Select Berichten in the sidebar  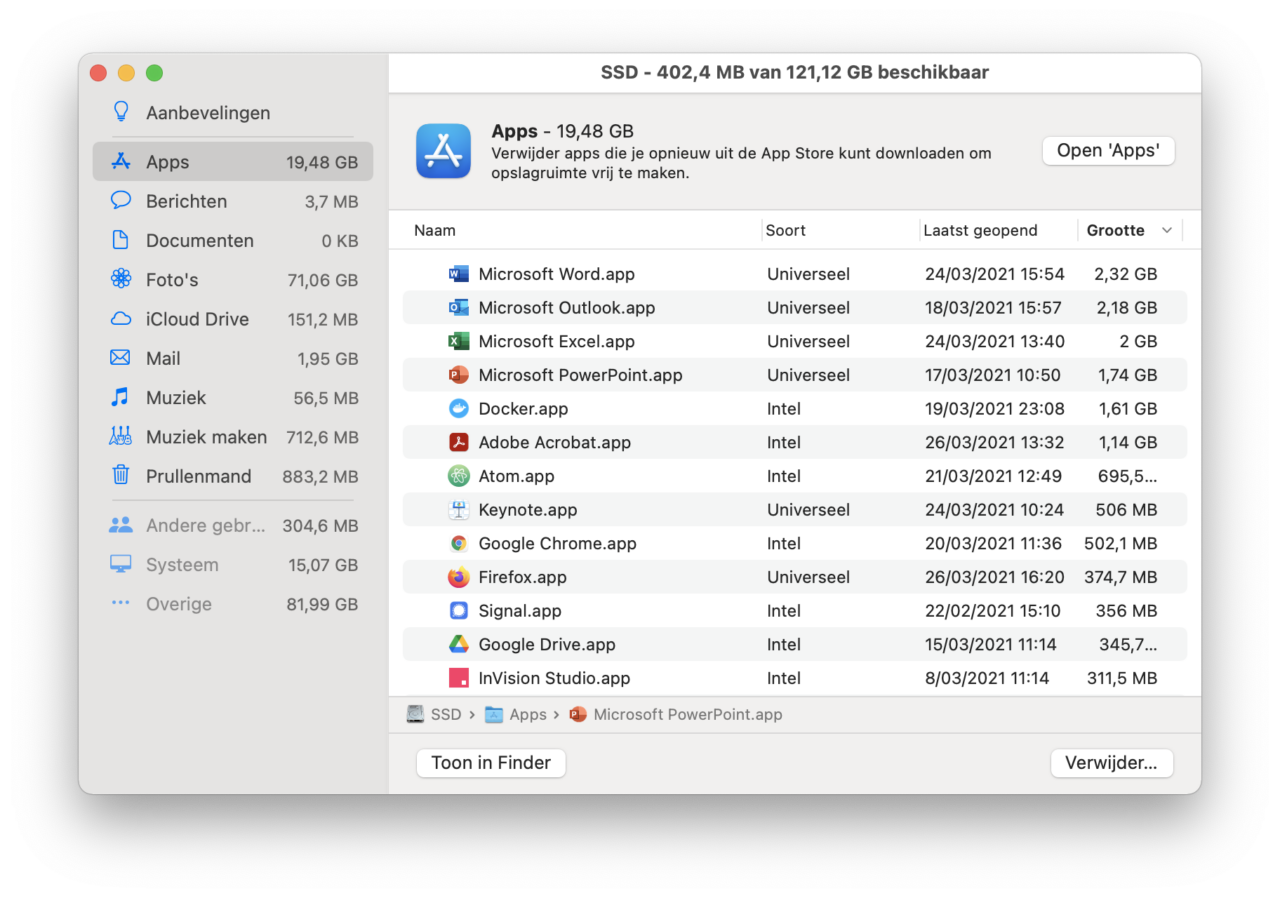pyautogui.click(x=232, y=201)
